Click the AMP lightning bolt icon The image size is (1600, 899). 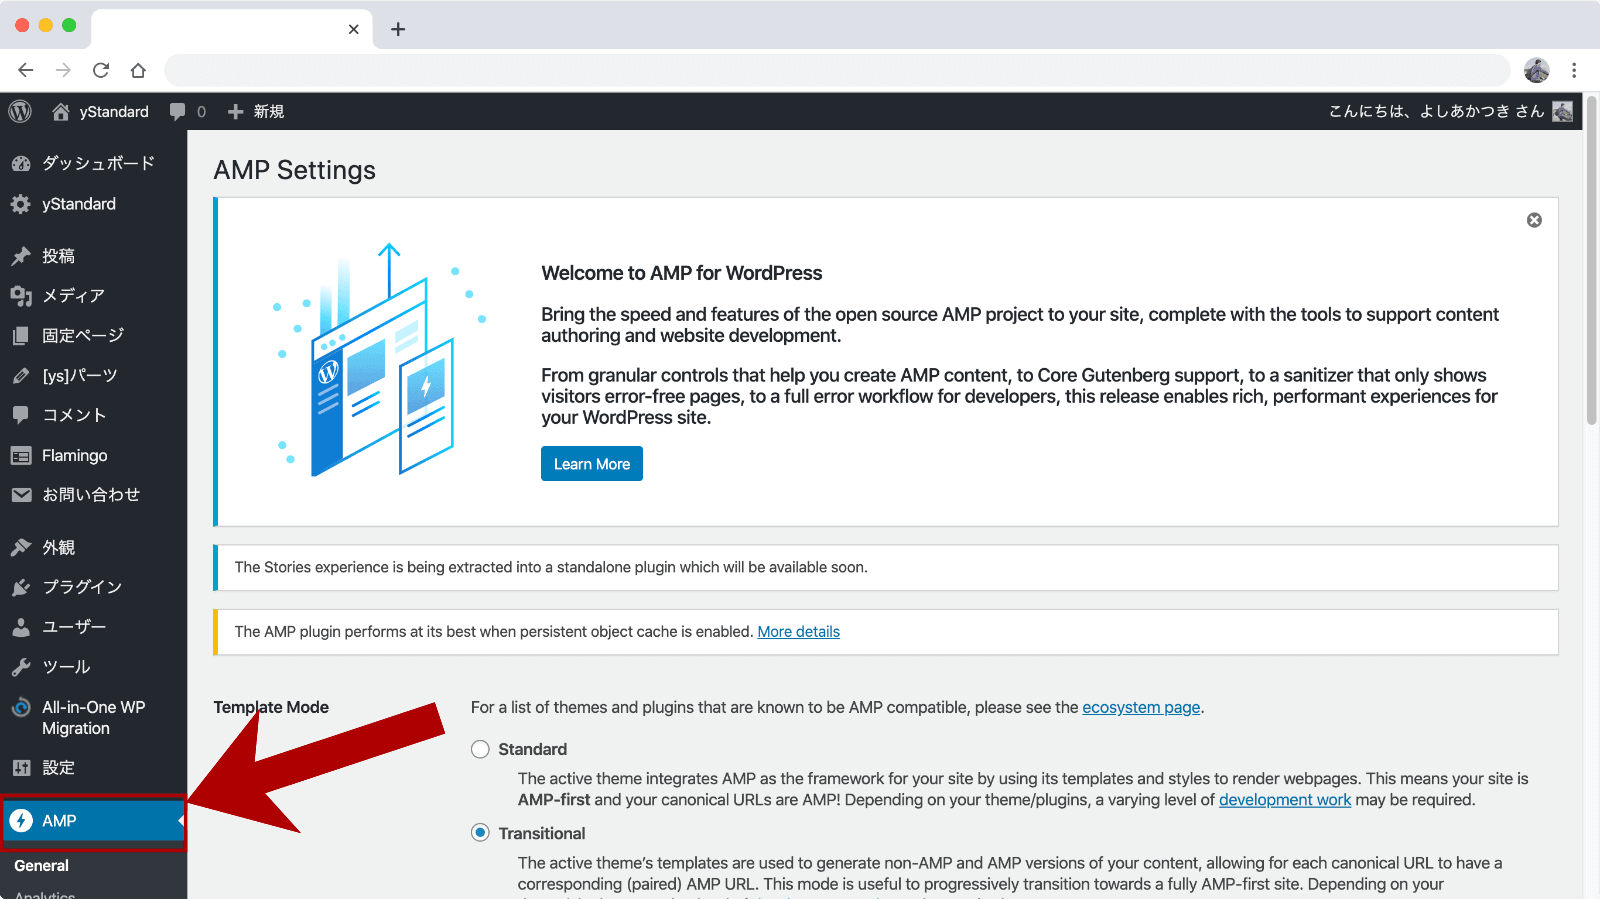click(x=21, y=821)
